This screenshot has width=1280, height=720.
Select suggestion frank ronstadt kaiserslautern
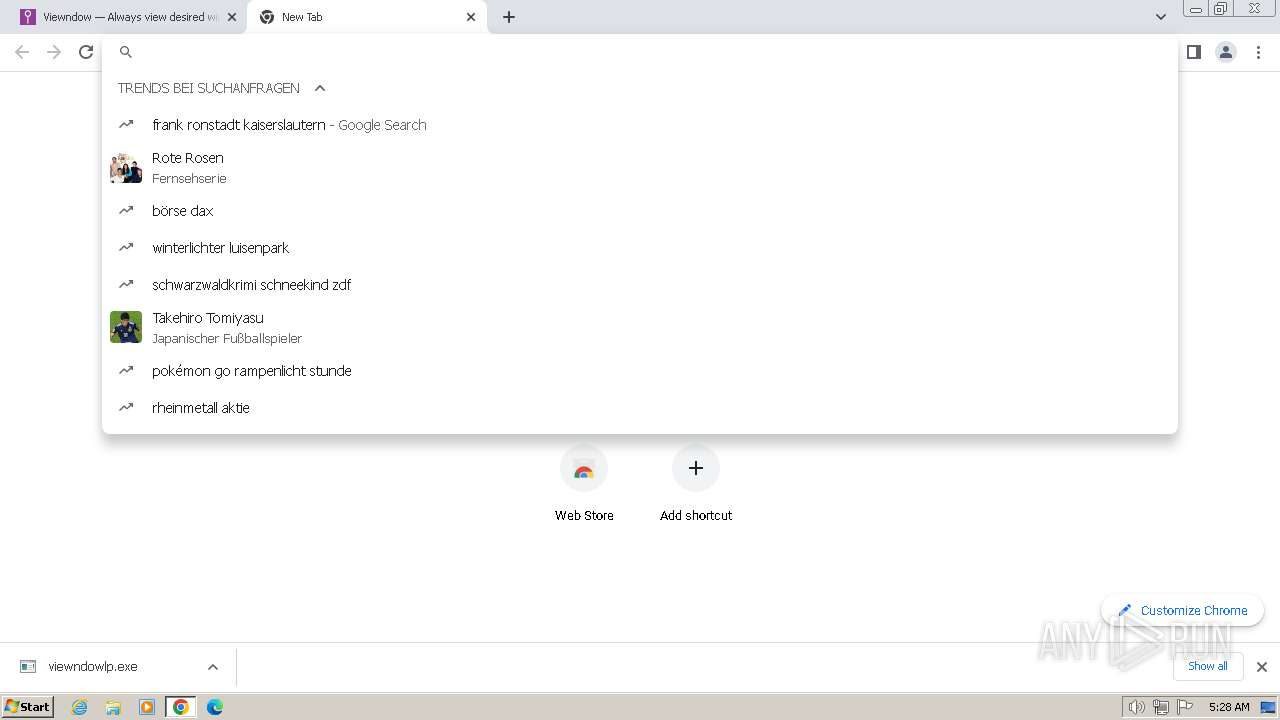(640, 125)
